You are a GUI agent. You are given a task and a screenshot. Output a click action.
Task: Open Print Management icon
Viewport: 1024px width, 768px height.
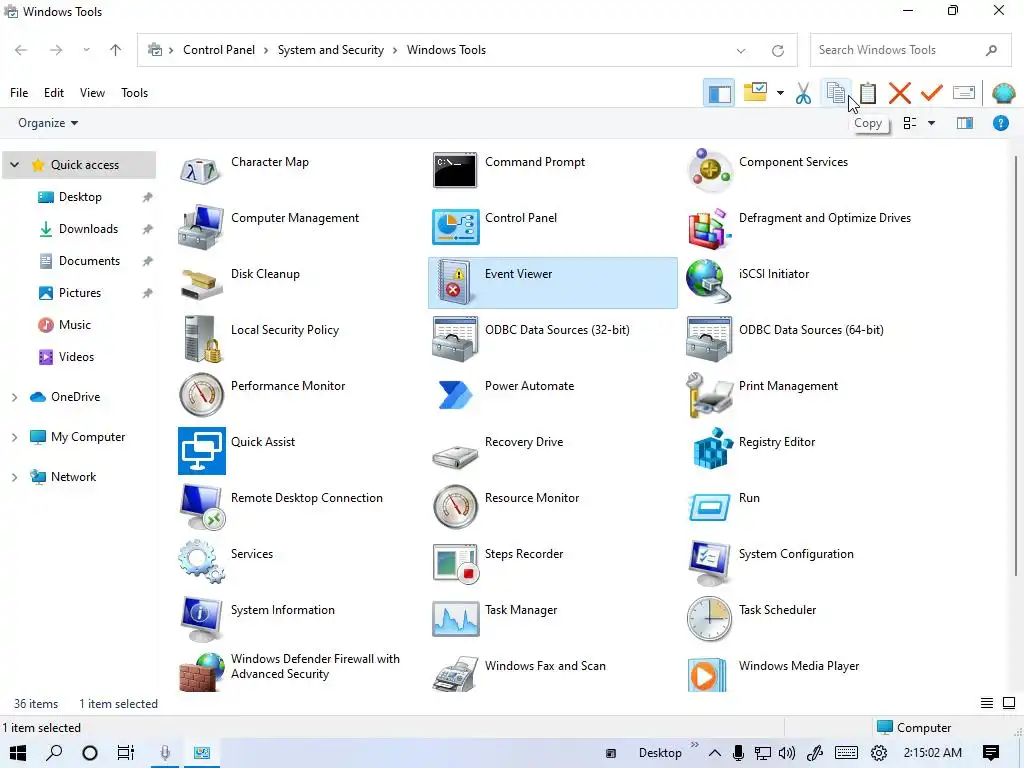coord(710,394)
